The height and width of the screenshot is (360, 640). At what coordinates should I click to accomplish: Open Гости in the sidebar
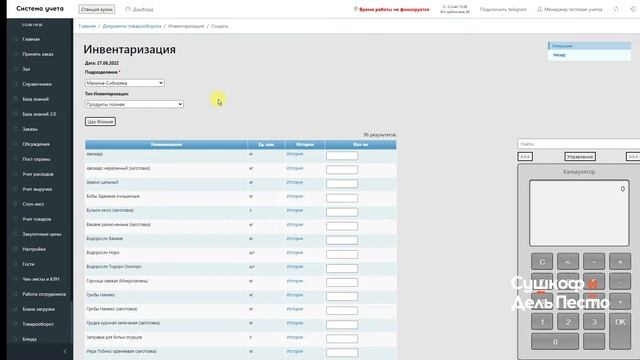(28, 264)
